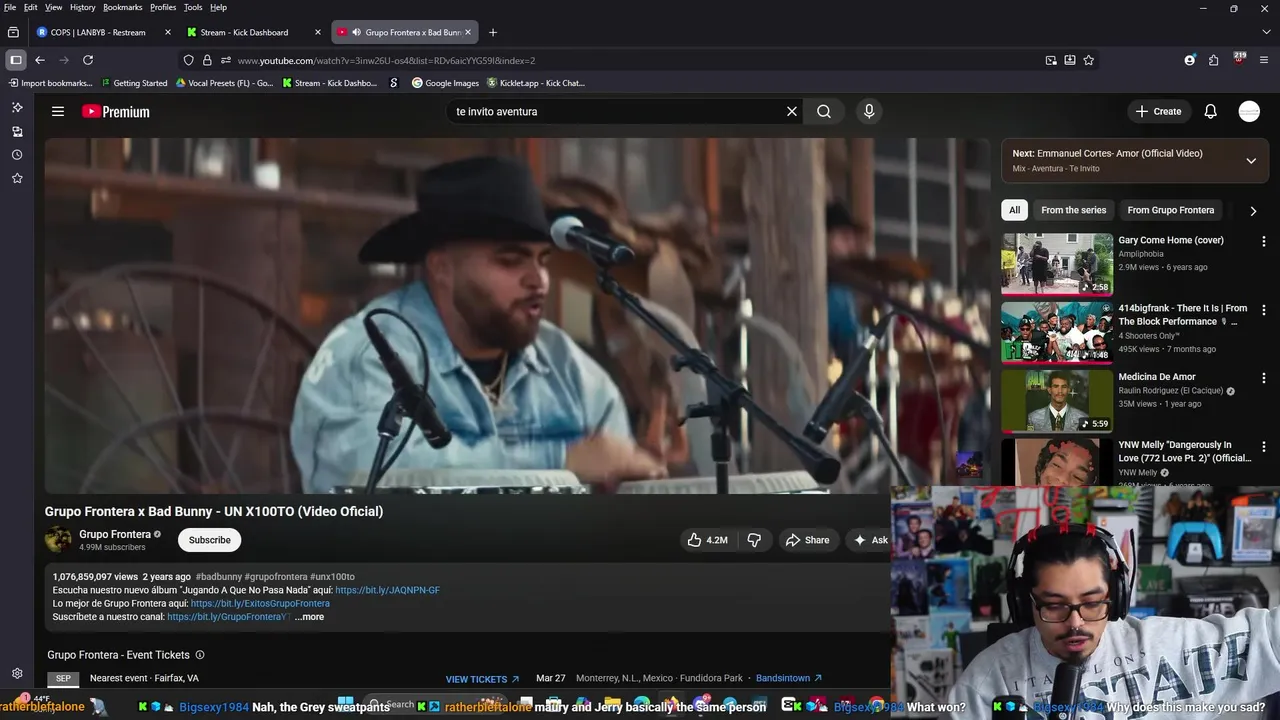Select the From Grupo Frontera chip

pos(1170,210)
